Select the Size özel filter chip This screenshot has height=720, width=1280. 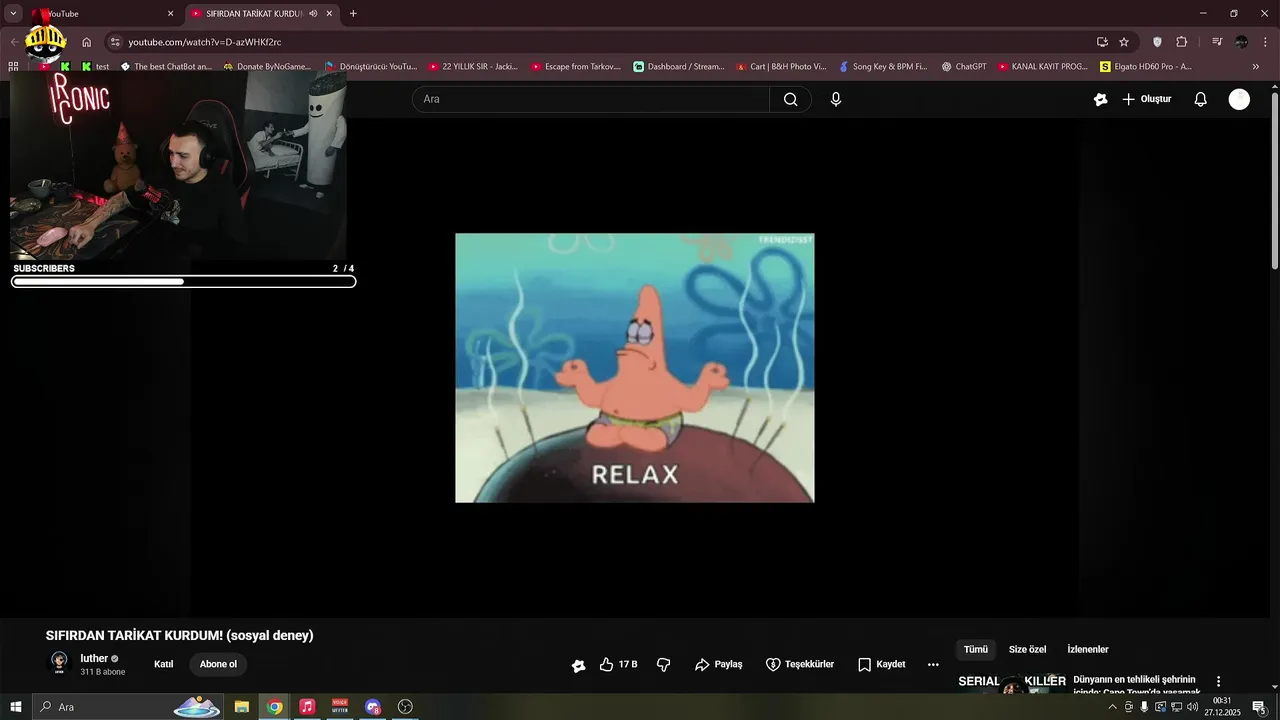(1027, 650)
